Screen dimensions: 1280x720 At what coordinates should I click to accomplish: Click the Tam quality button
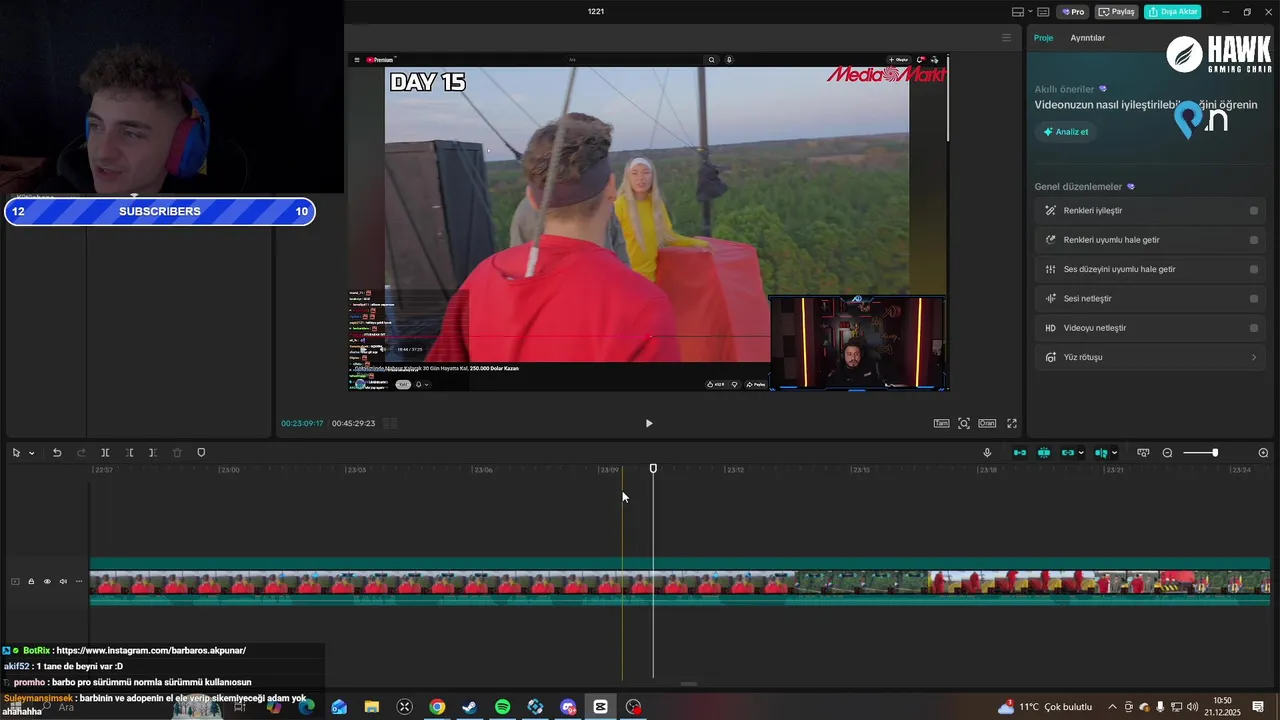(941, 423)
